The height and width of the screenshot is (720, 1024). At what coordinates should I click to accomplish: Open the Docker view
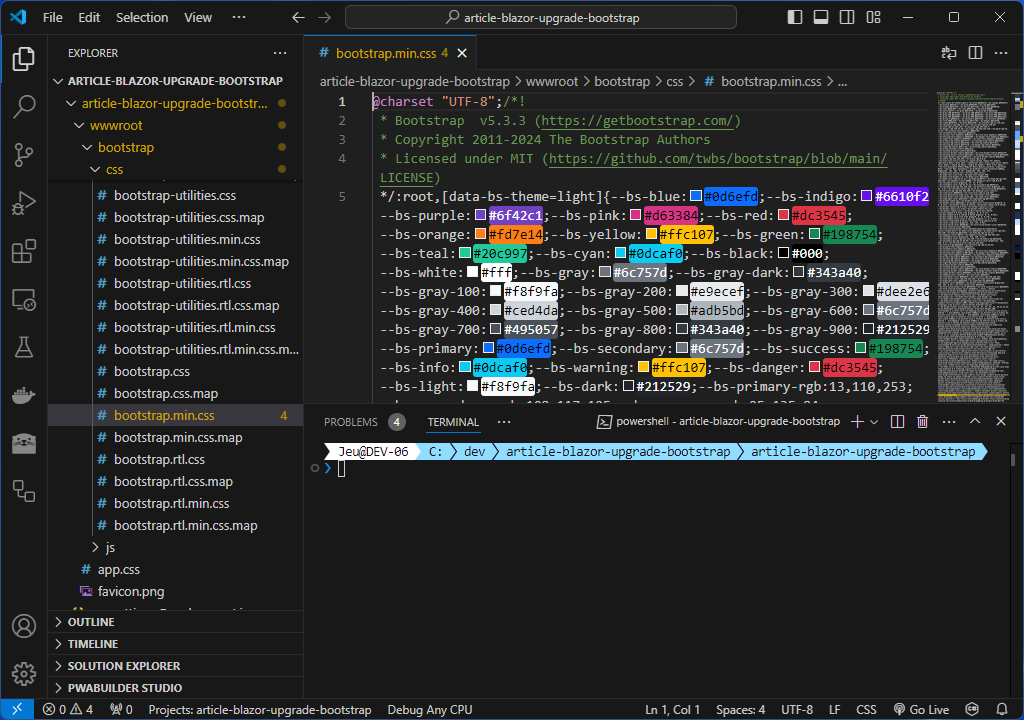tap(24, 396)
